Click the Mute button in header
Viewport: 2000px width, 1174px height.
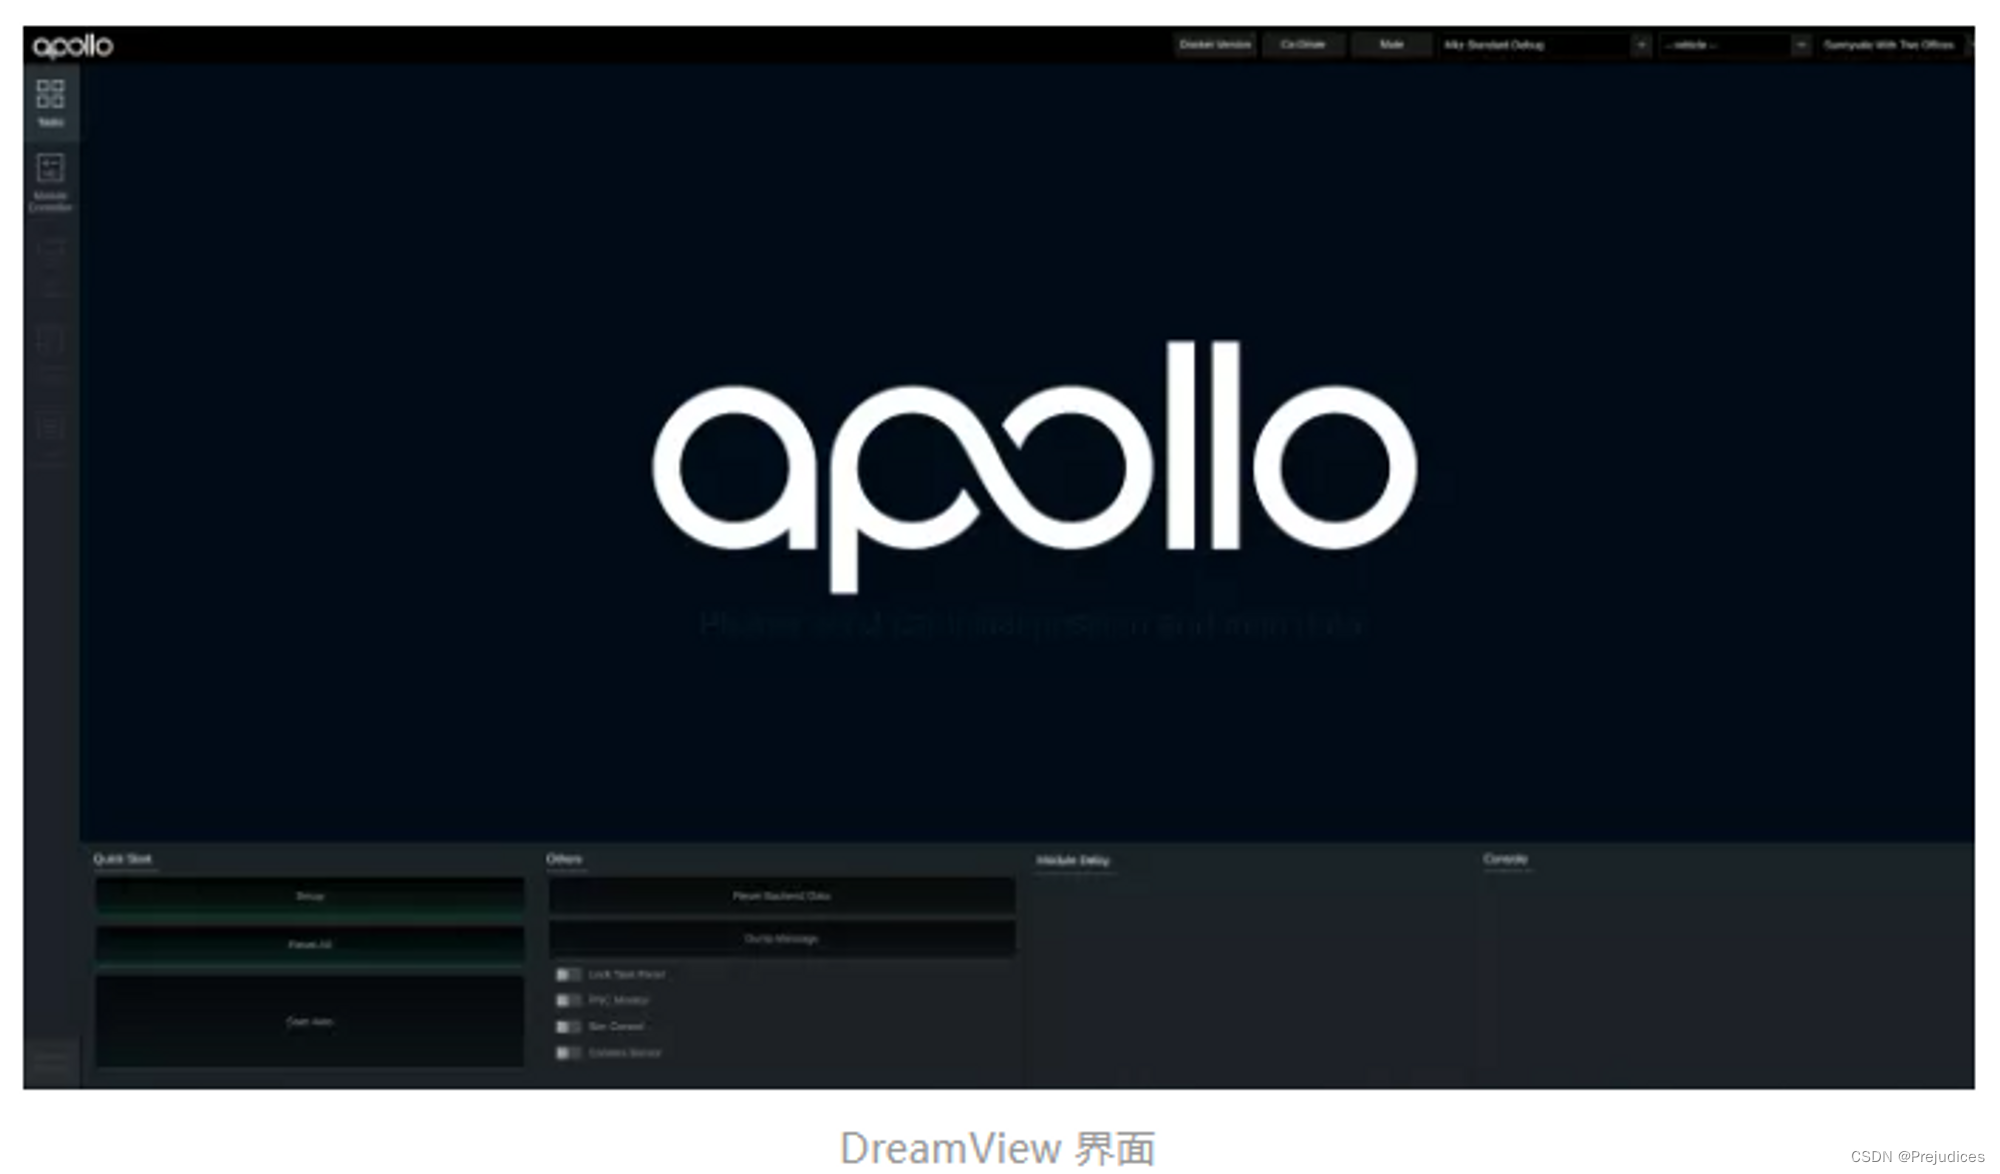coord(1391,45)
